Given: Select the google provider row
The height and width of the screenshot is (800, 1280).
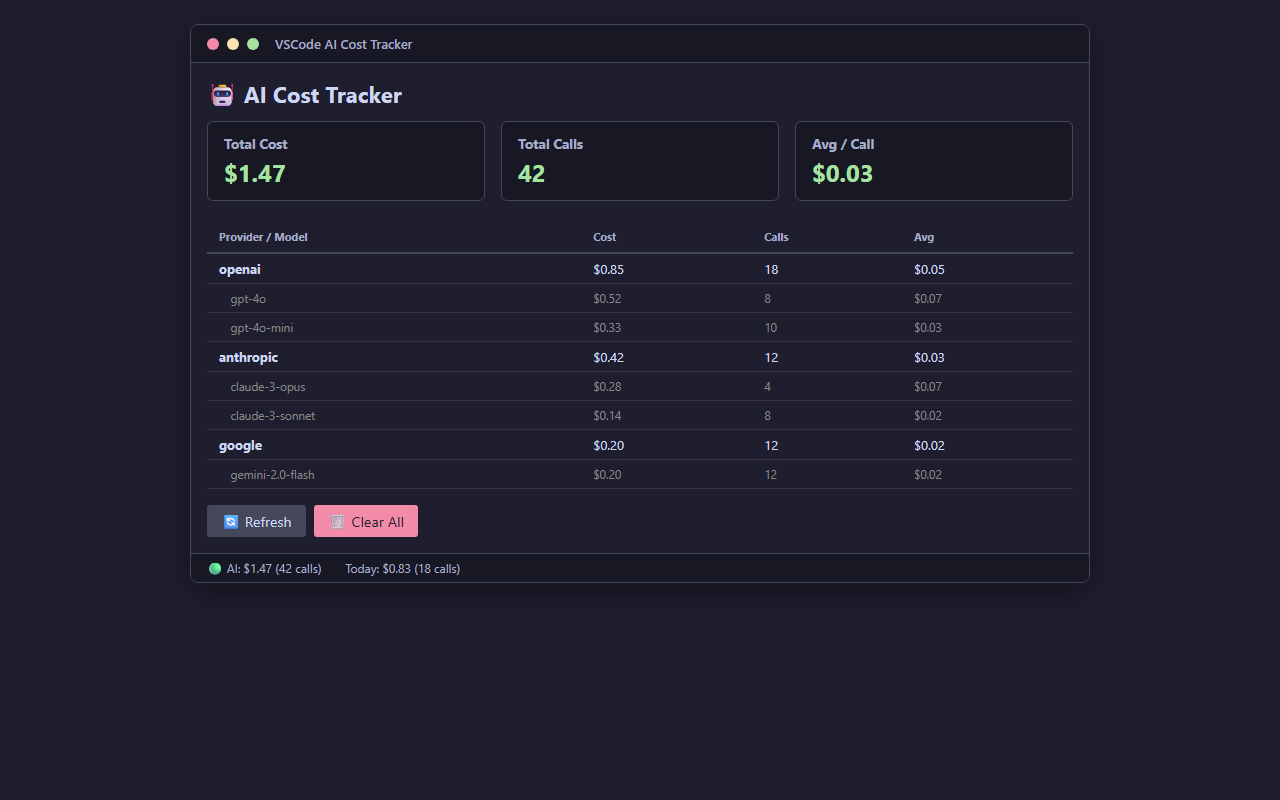Looking at the screenshot, I should click(640, 445).
